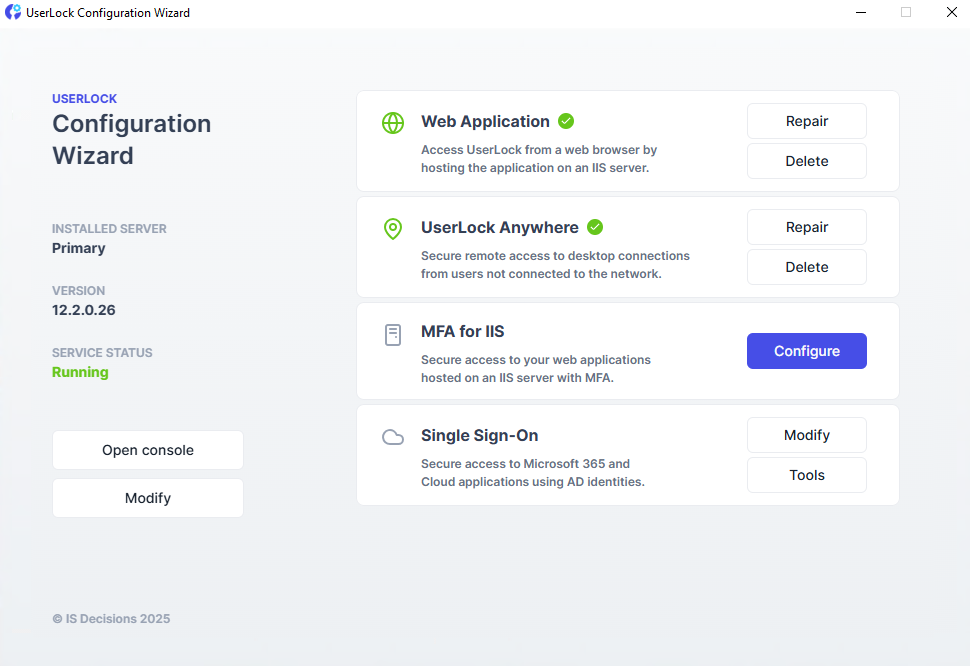Screen dimensions: 970x666
Task: Click green checkmark beside Web Application
Action: click(566, 121)
